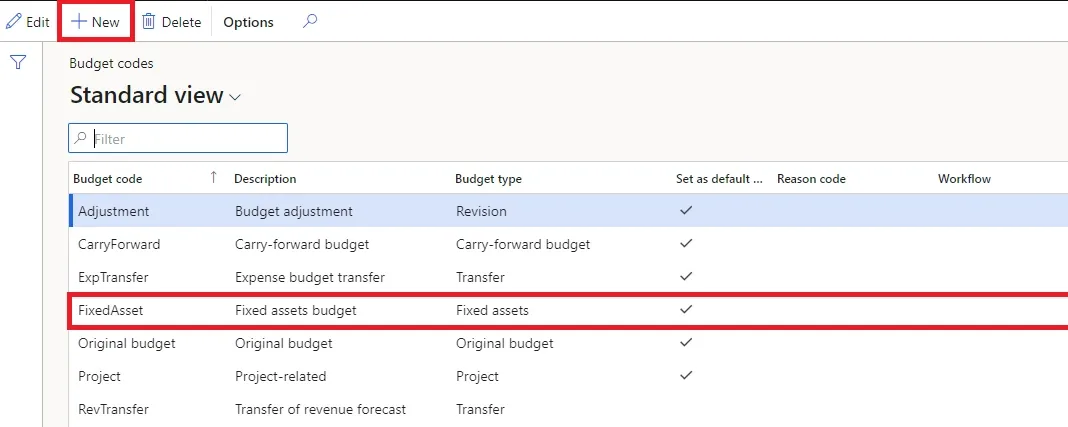
Task: Select the Project budget code cell
Action: click(x=99, y=376)
